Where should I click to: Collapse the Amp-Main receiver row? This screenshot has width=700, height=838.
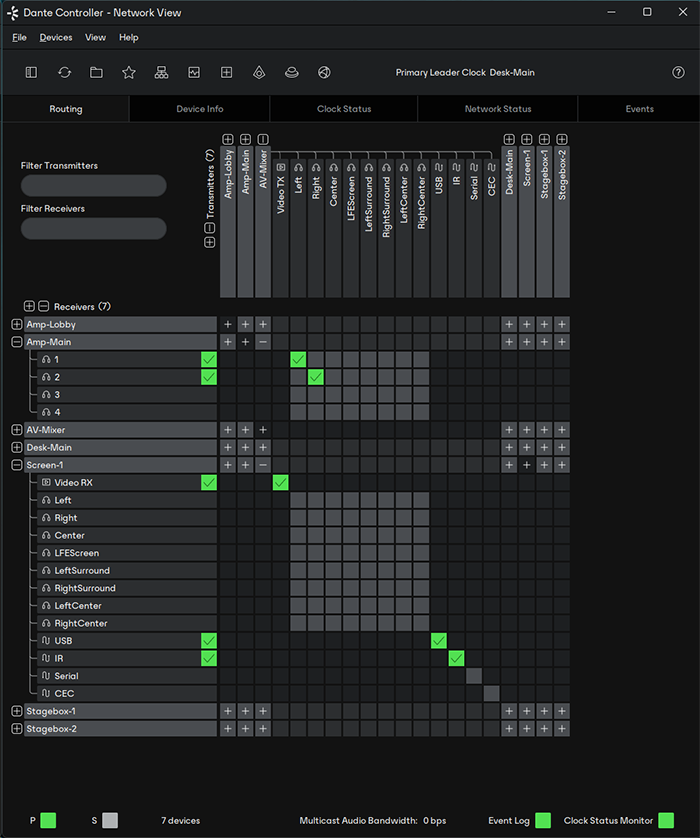click(17, 342)
